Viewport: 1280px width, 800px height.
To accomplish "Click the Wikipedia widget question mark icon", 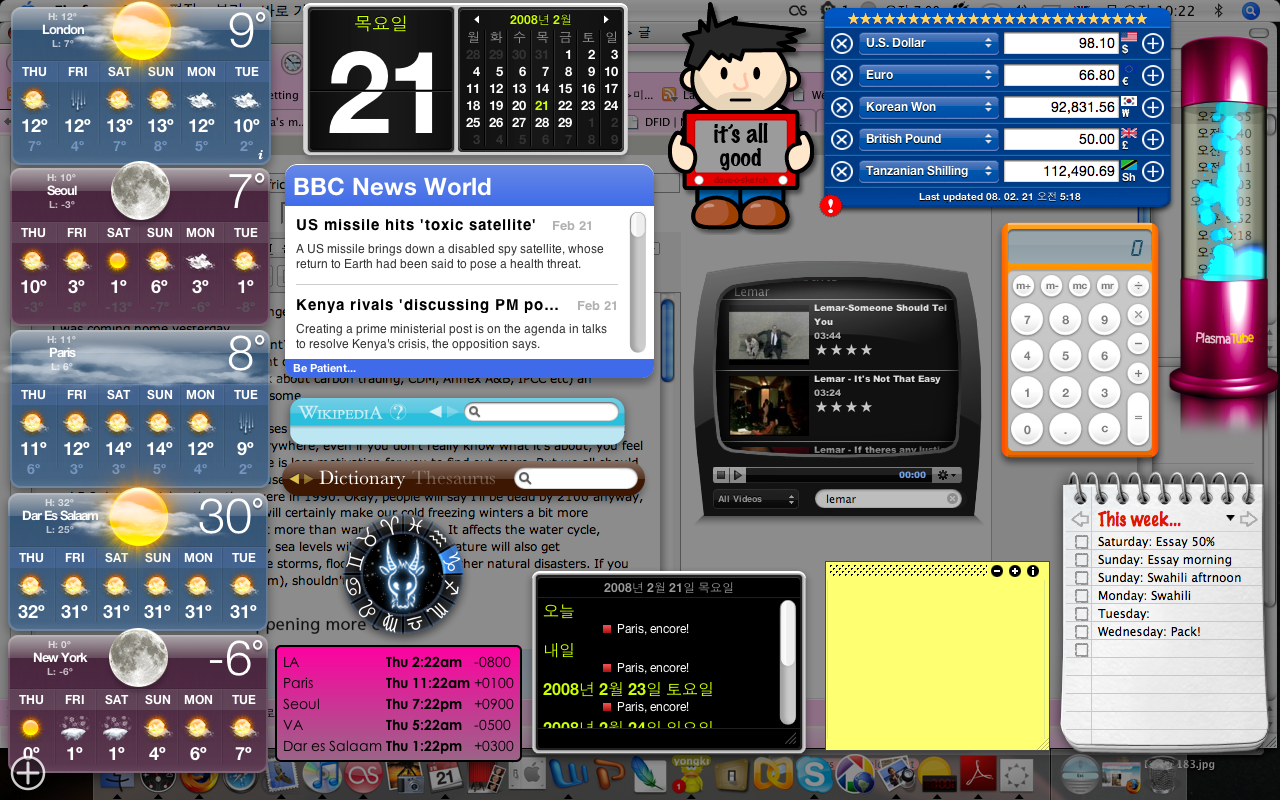I will (x=397, y=412).
